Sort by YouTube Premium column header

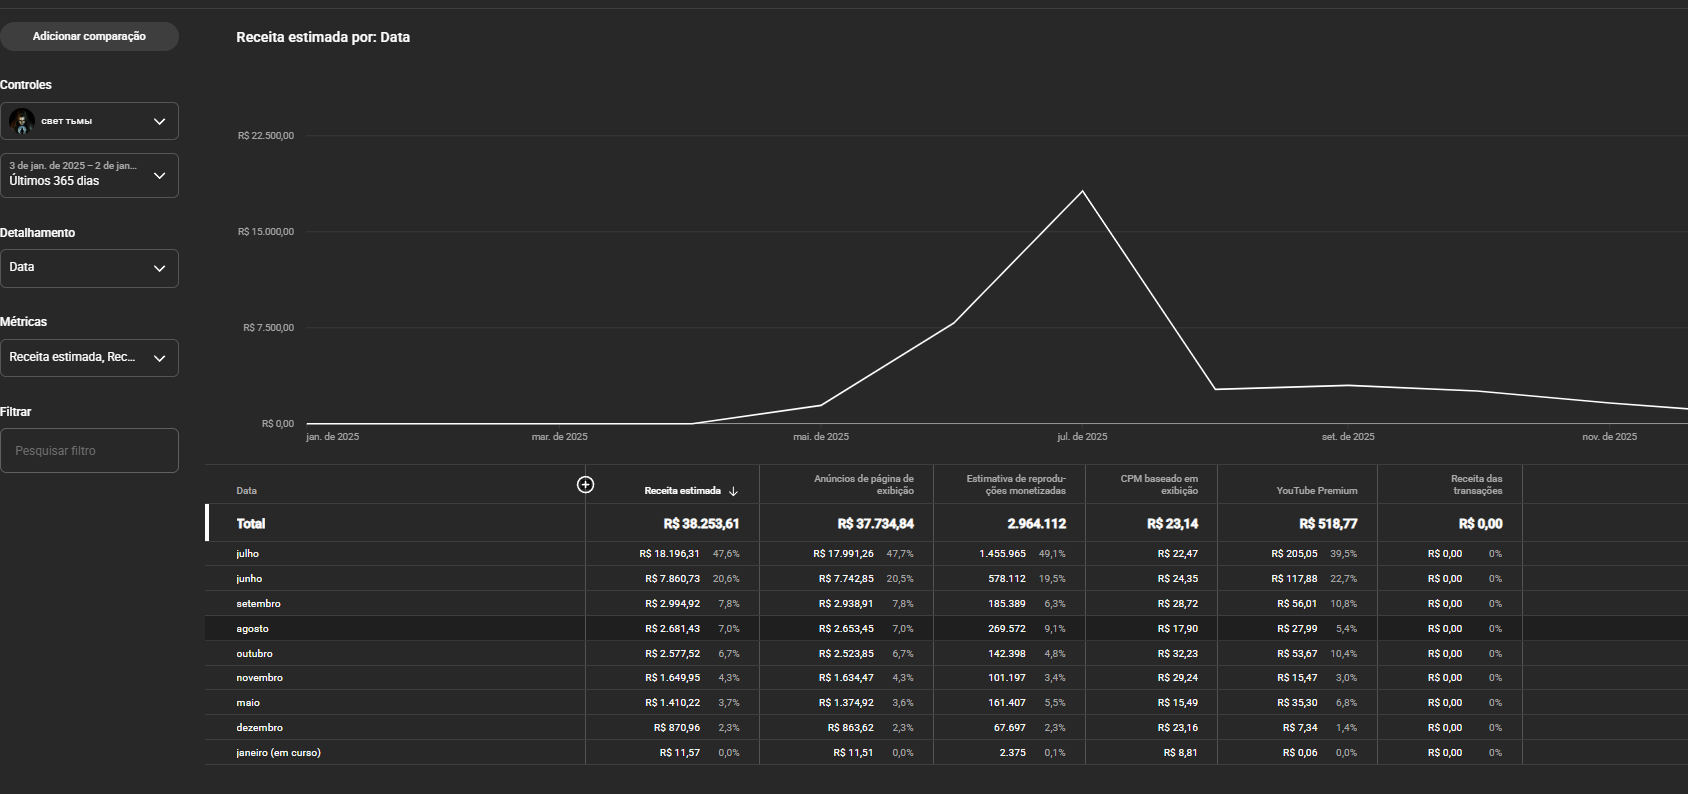[1316, 491]
